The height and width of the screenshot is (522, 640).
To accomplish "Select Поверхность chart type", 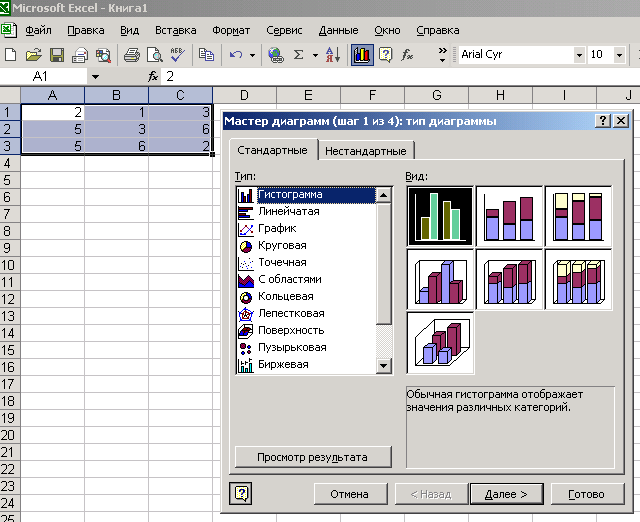I will point(306,331).
